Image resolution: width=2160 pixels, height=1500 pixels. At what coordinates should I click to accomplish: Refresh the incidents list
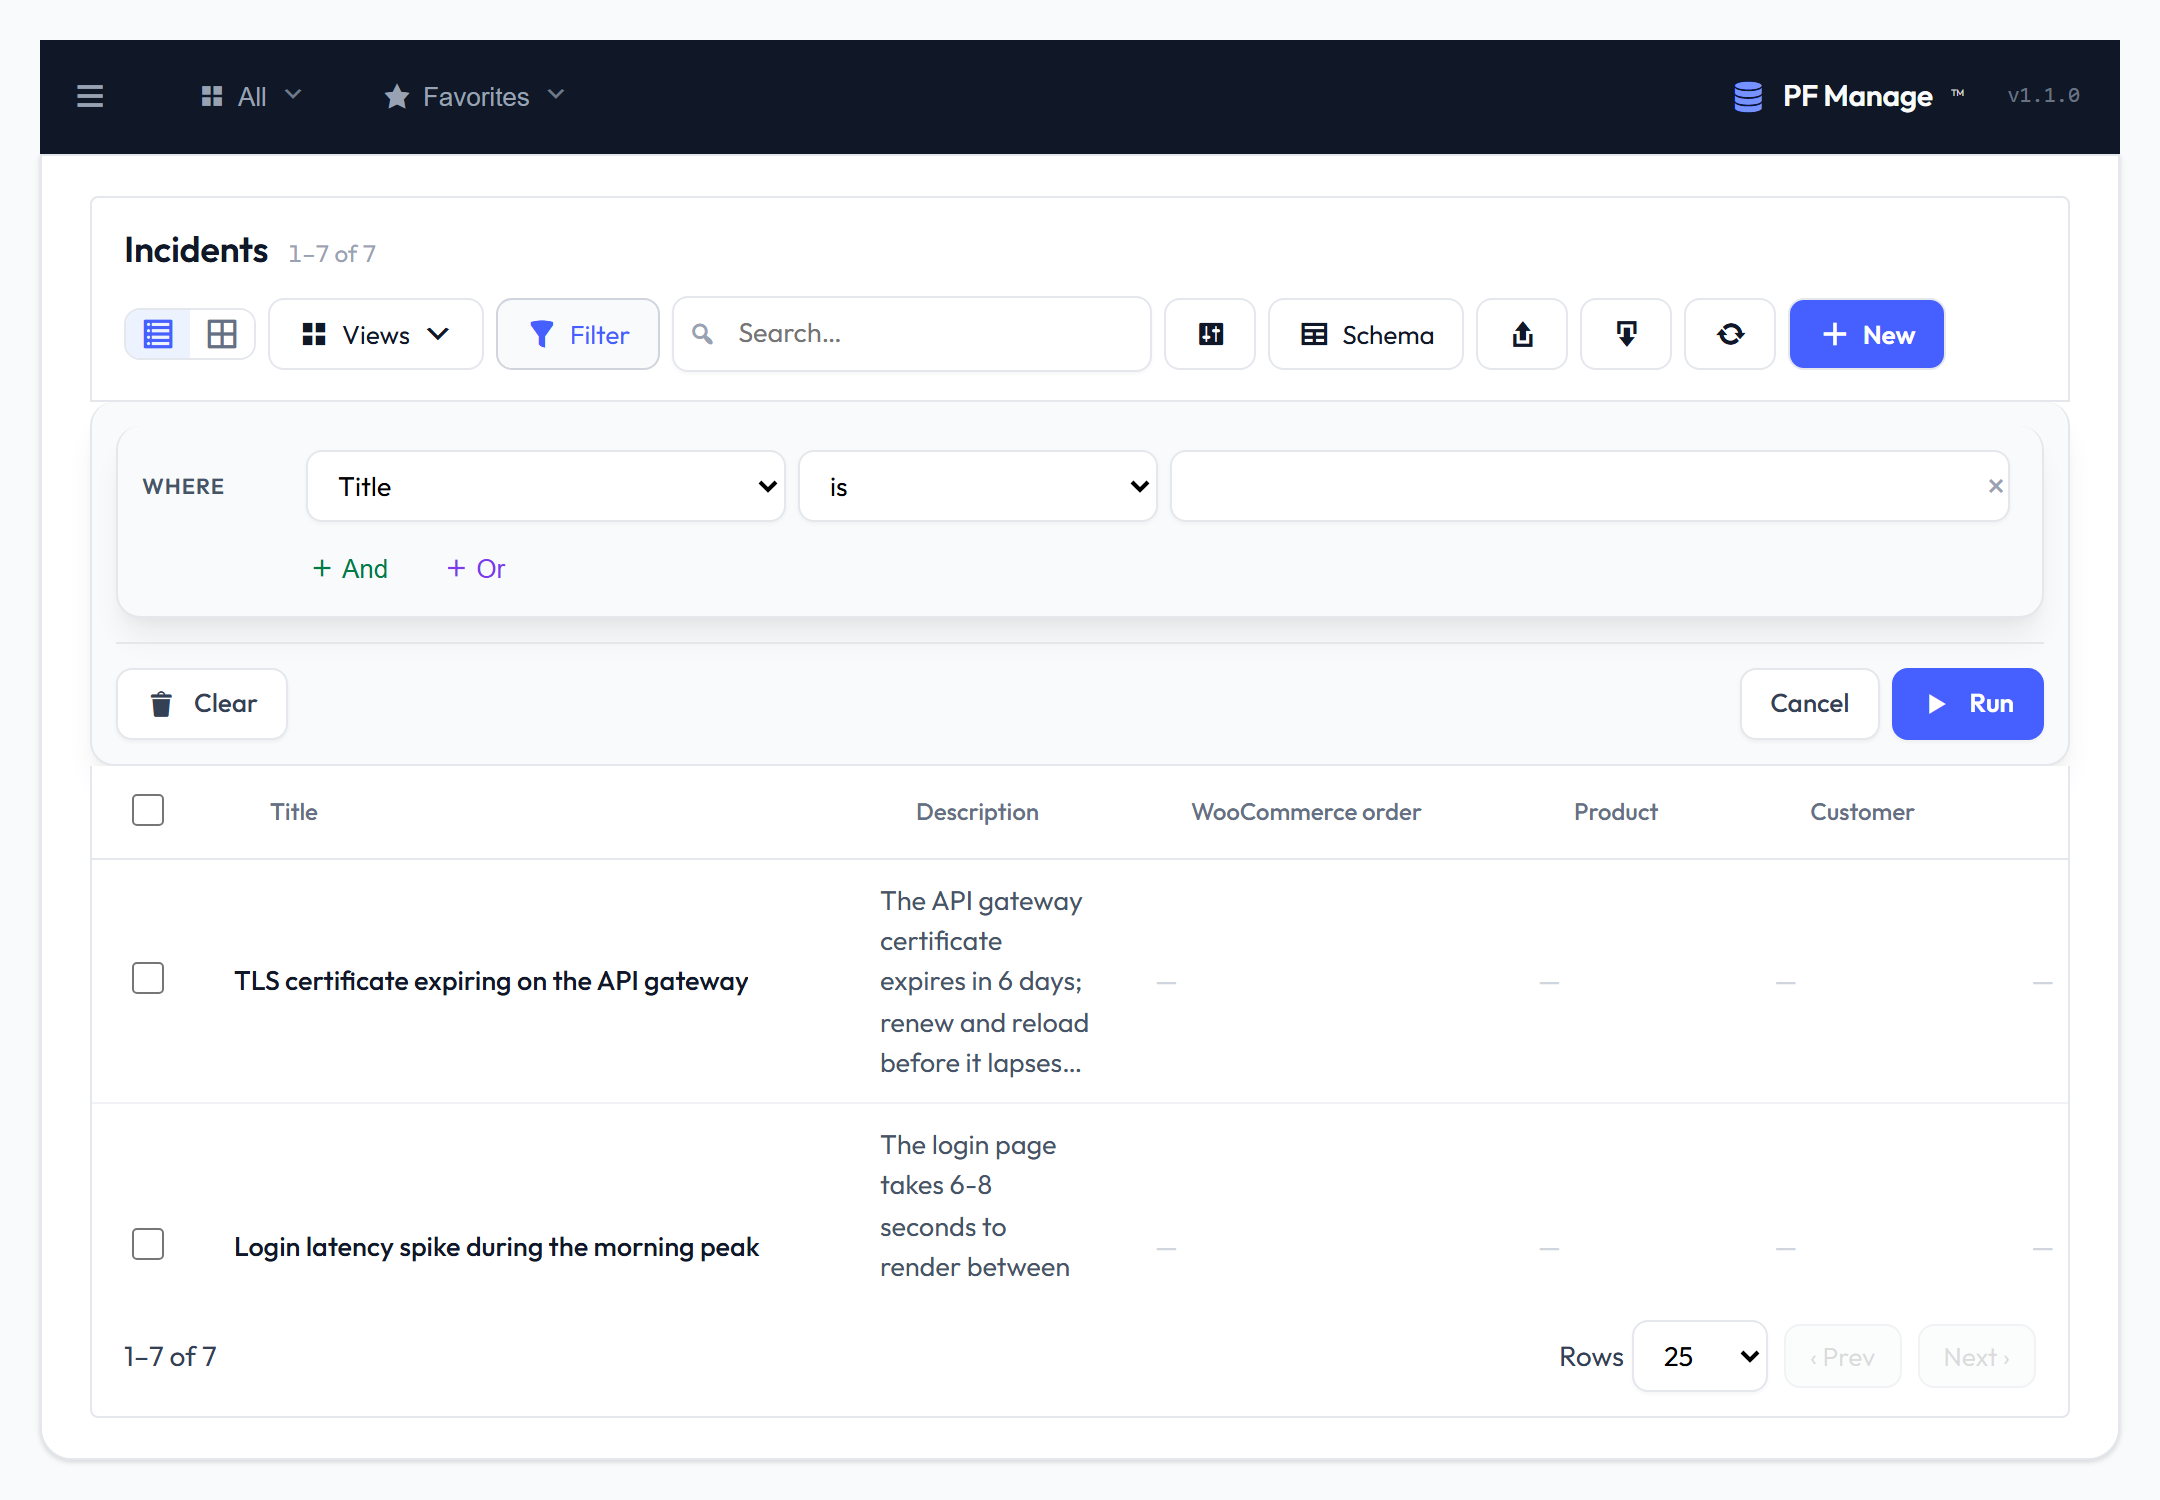click(x=1730, y=334)
